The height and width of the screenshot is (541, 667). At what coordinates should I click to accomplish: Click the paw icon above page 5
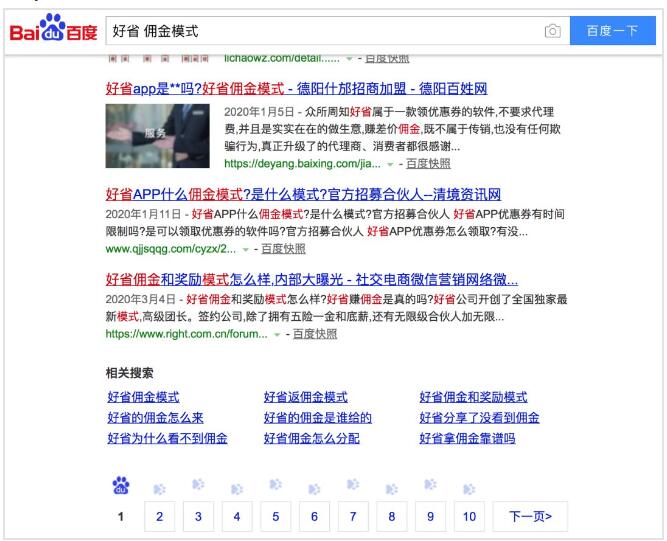(x=275, y=489)
